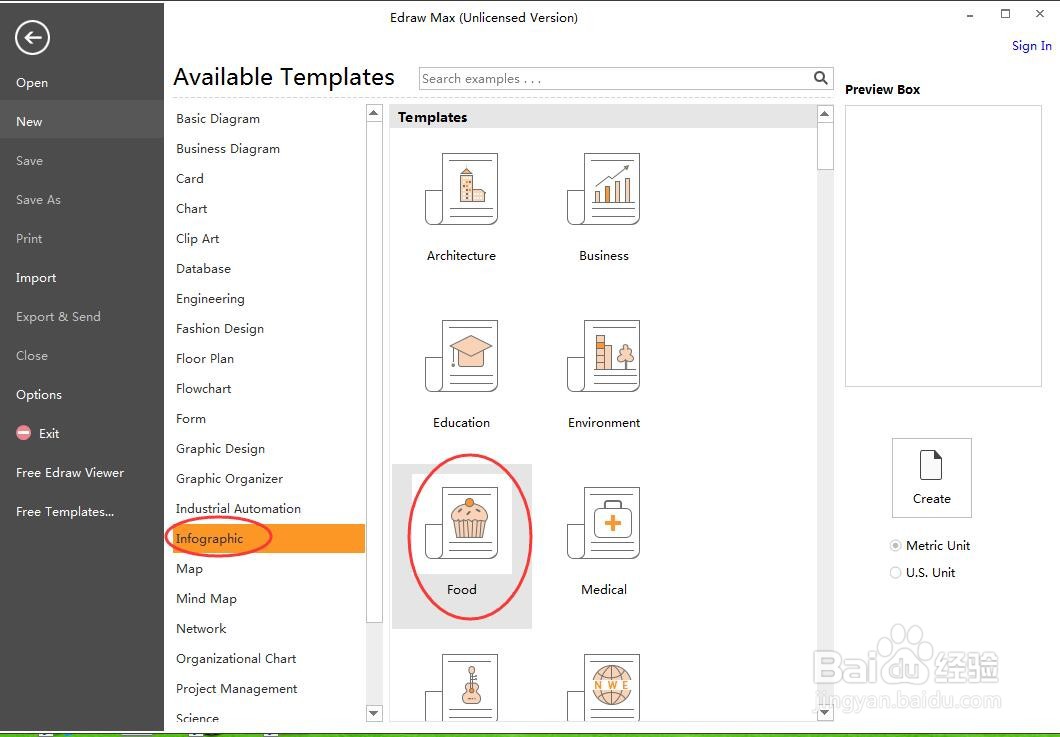Viewport: 1060px width, 737px height.
Task: Select the Infographic category
Action: tap(268, 539)
